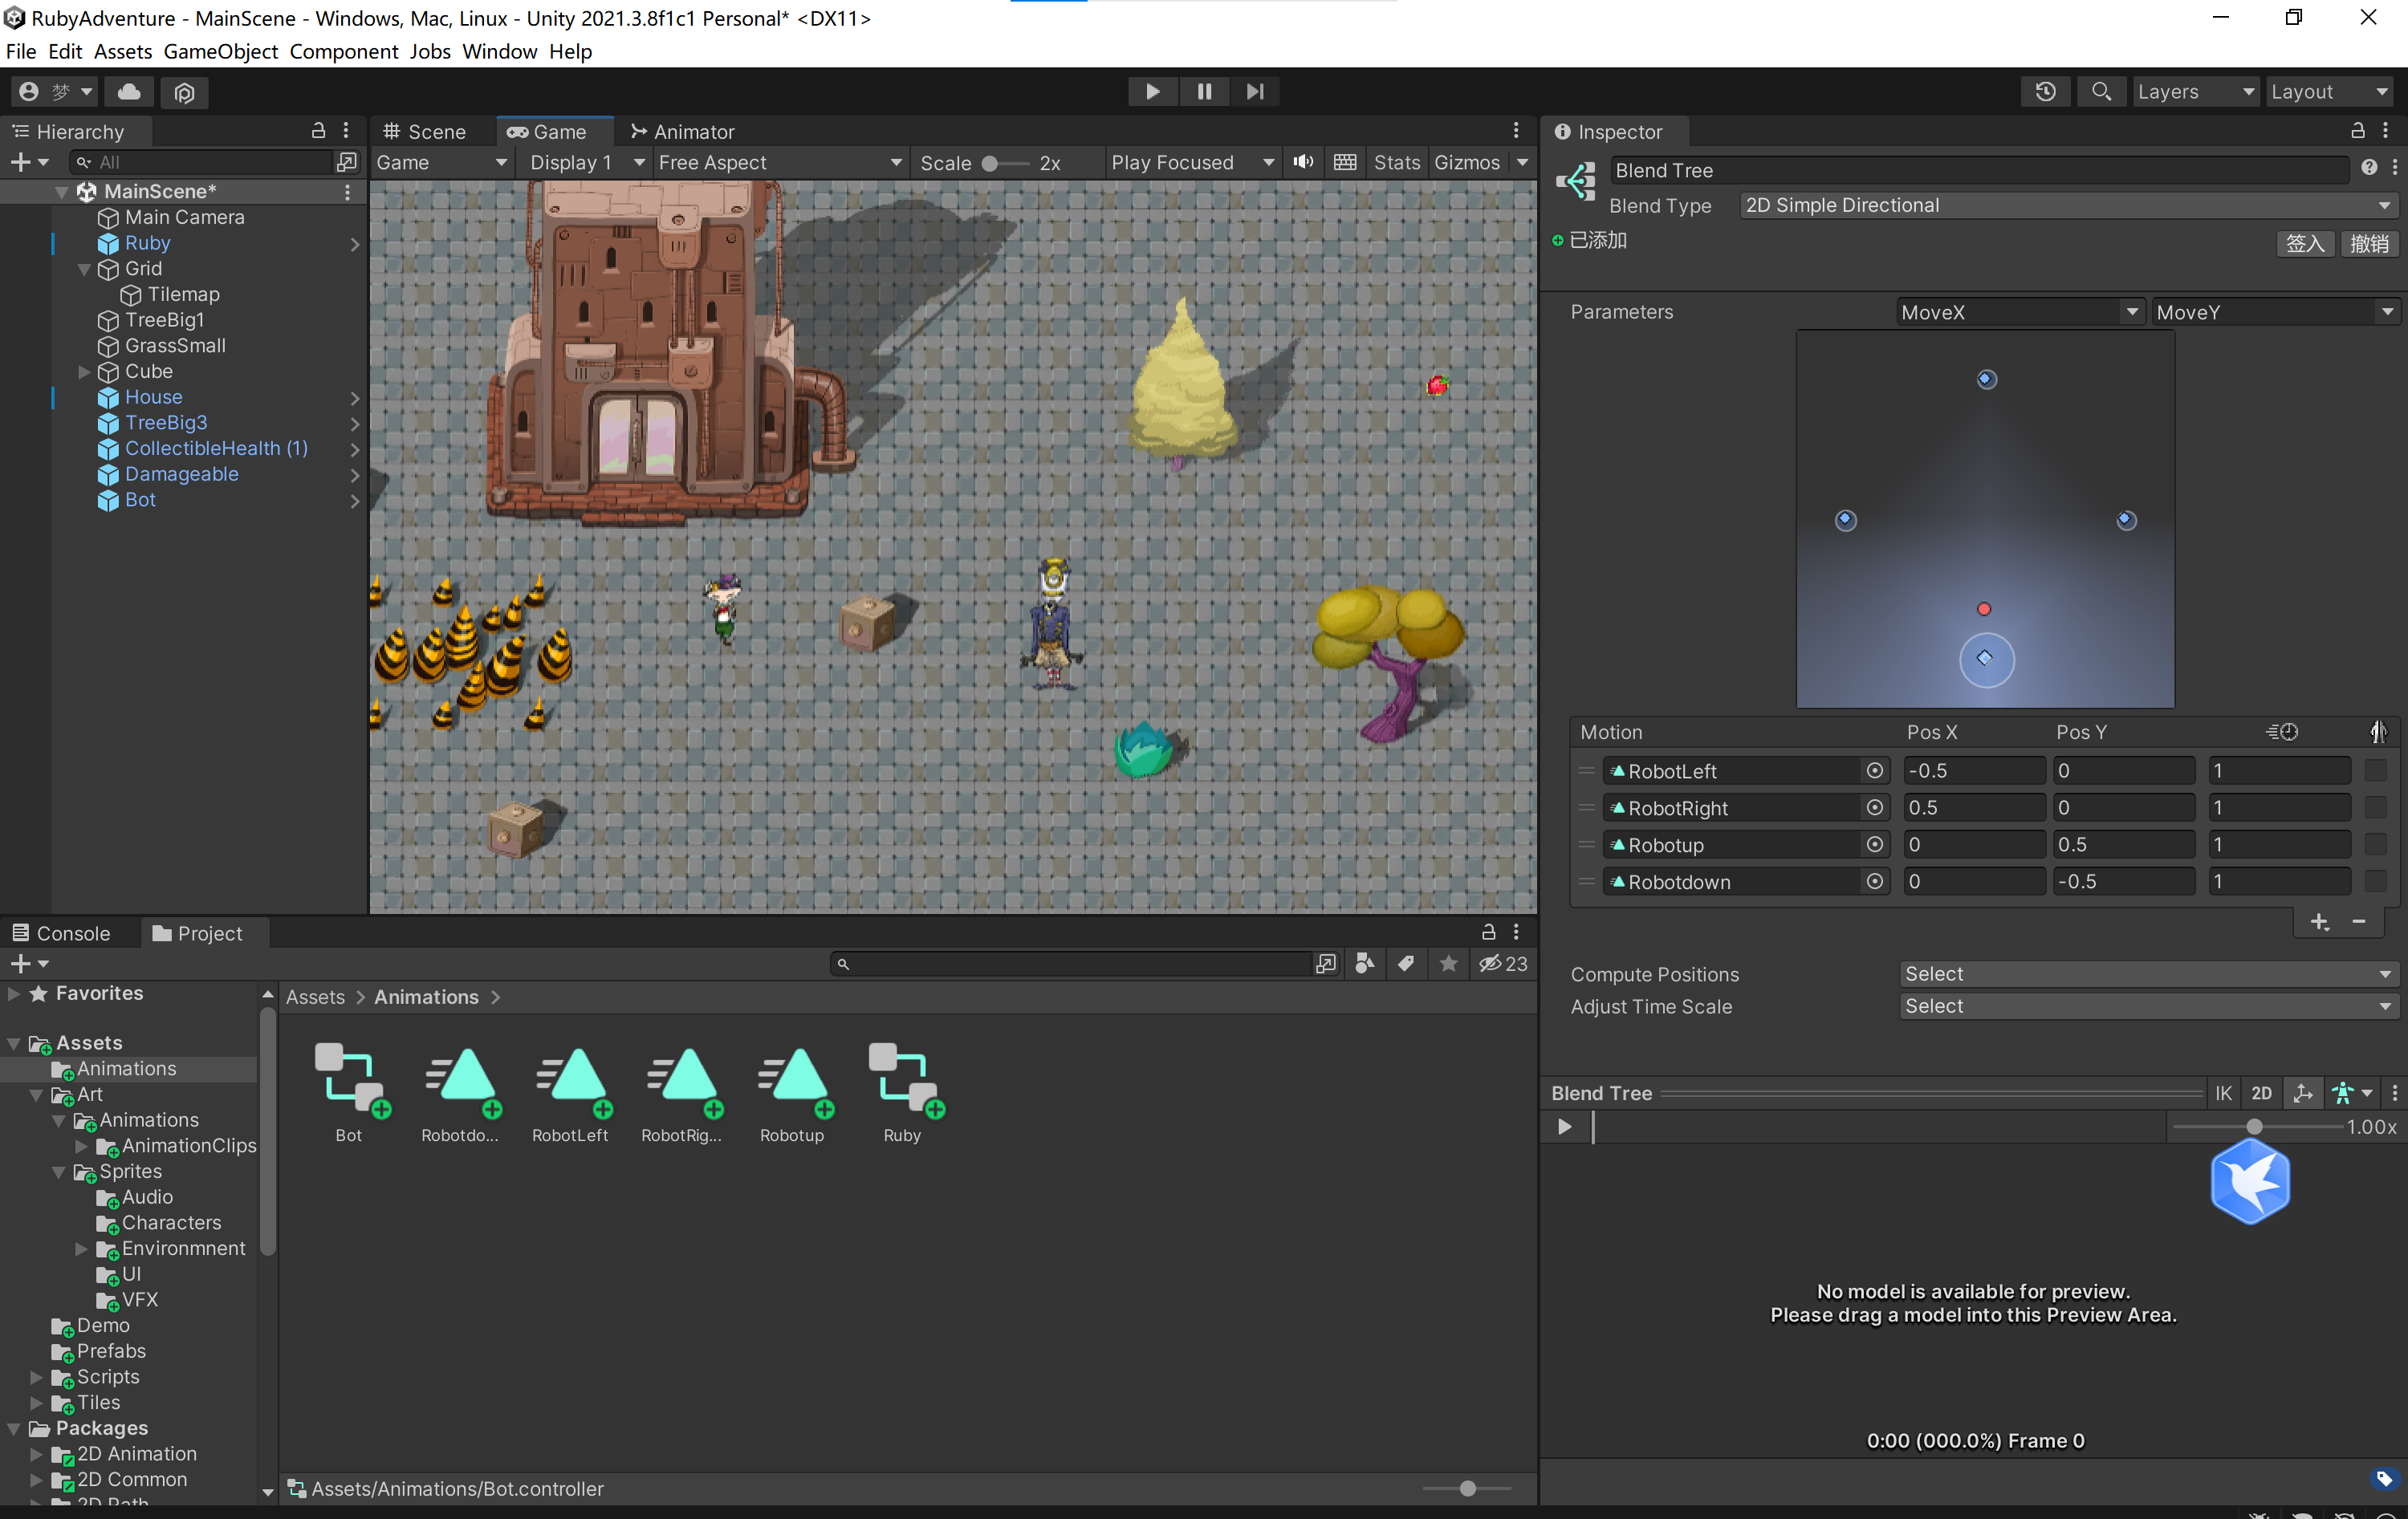Switch to the Animator tab
The image size is (2408, 1519).
click(x=682, y=131)
